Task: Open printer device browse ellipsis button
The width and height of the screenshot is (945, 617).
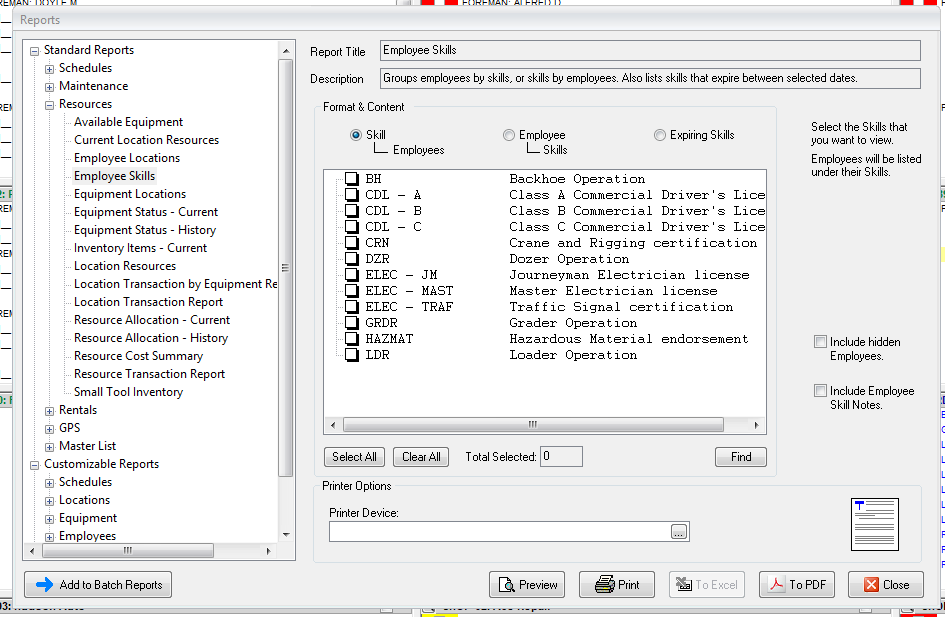Action: point(679,533)
